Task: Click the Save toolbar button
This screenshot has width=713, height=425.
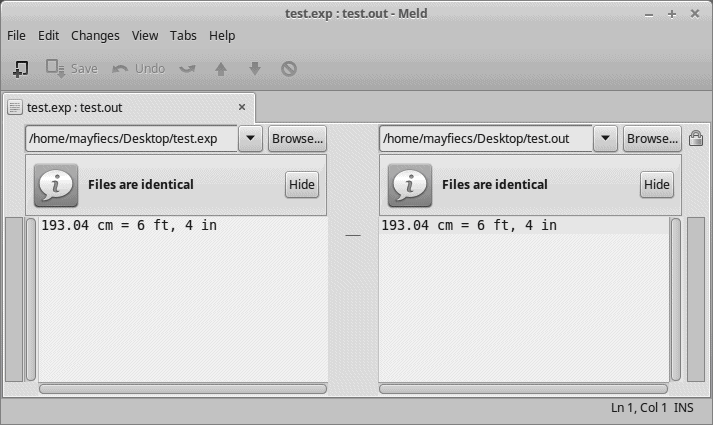Action: 72,69
